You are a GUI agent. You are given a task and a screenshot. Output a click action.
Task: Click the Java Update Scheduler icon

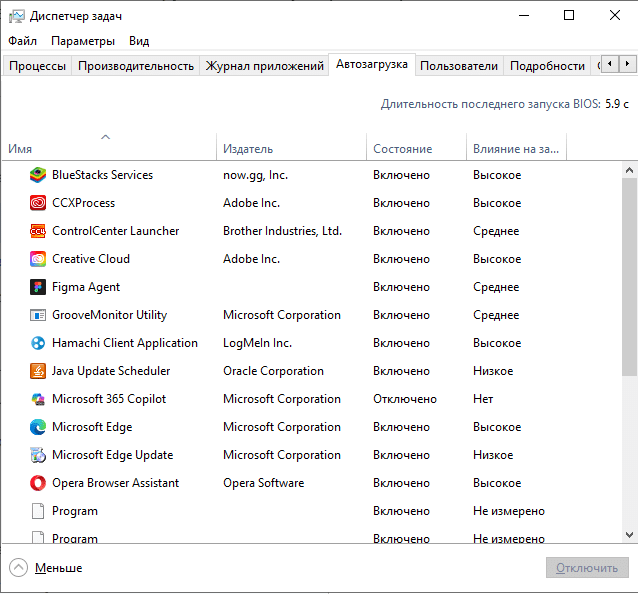tap(38, 371)
